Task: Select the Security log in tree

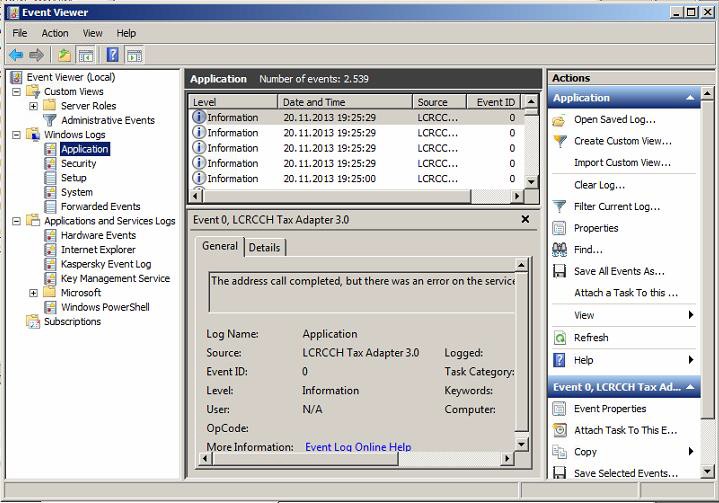Action: 78,163
